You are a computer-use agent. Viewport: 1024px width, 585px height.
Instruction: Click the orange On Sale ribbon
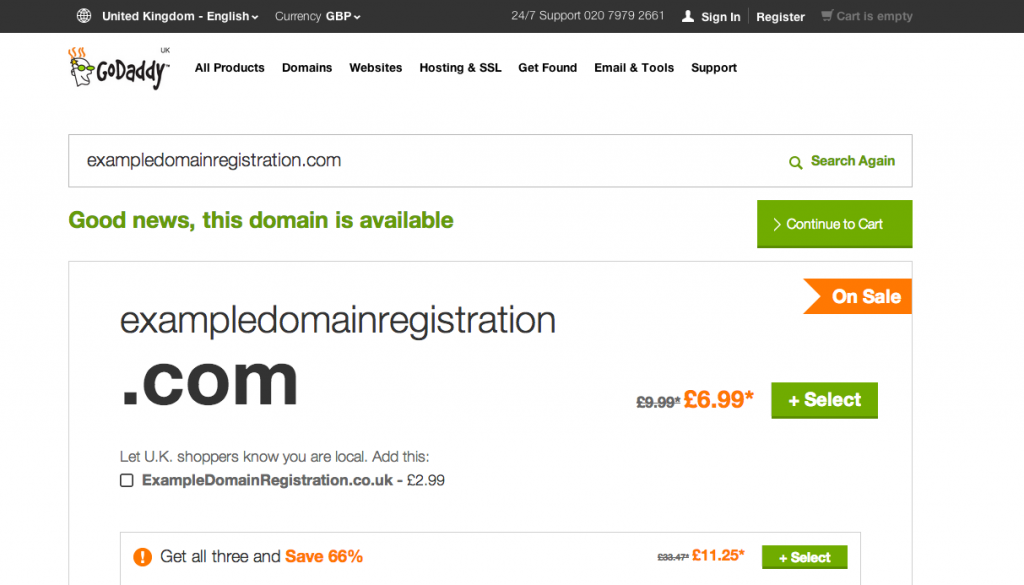(x=857, y=296)
